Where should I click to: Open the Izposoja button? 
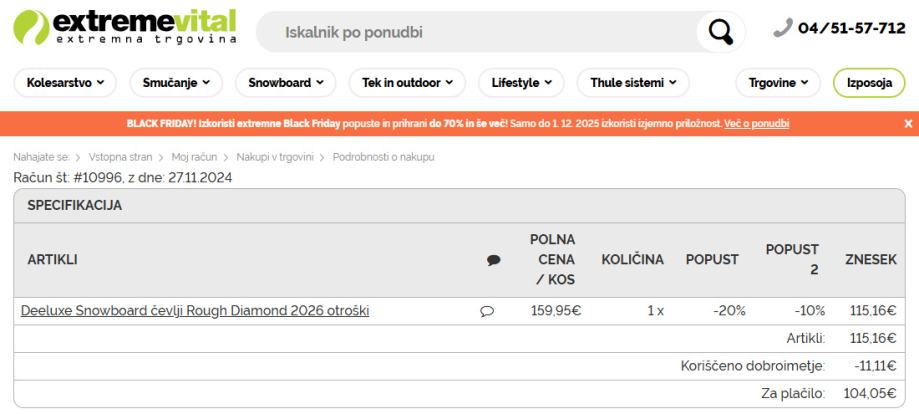coord(869,83)
